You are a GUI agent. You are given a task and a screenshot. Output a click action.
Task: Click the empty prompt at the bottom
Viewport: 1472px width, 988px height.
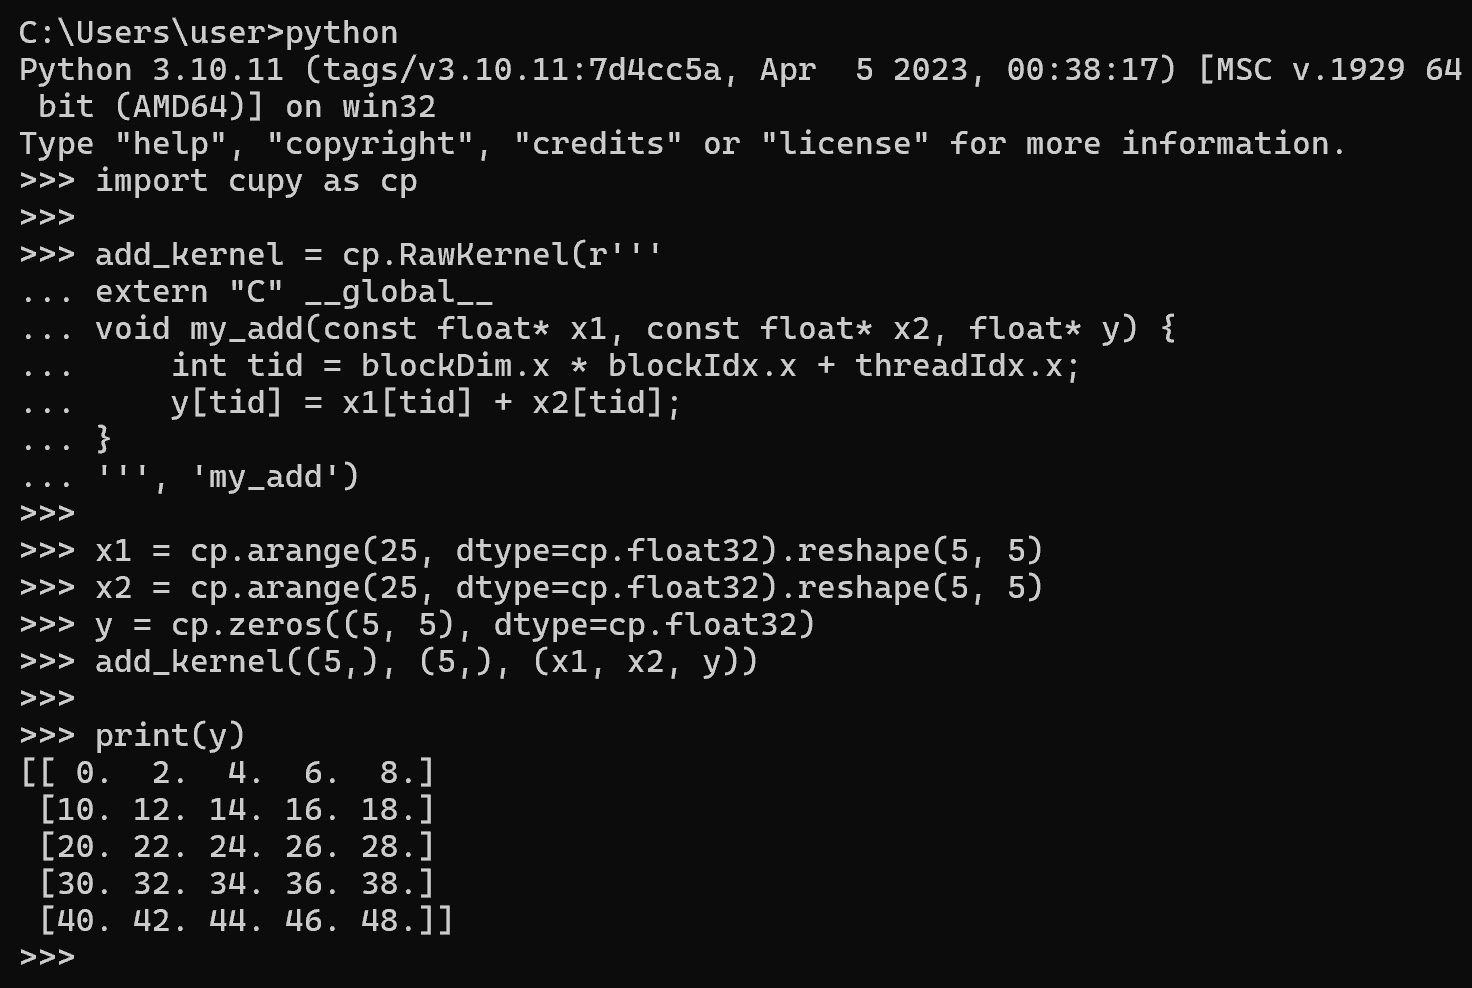[47, 957]
